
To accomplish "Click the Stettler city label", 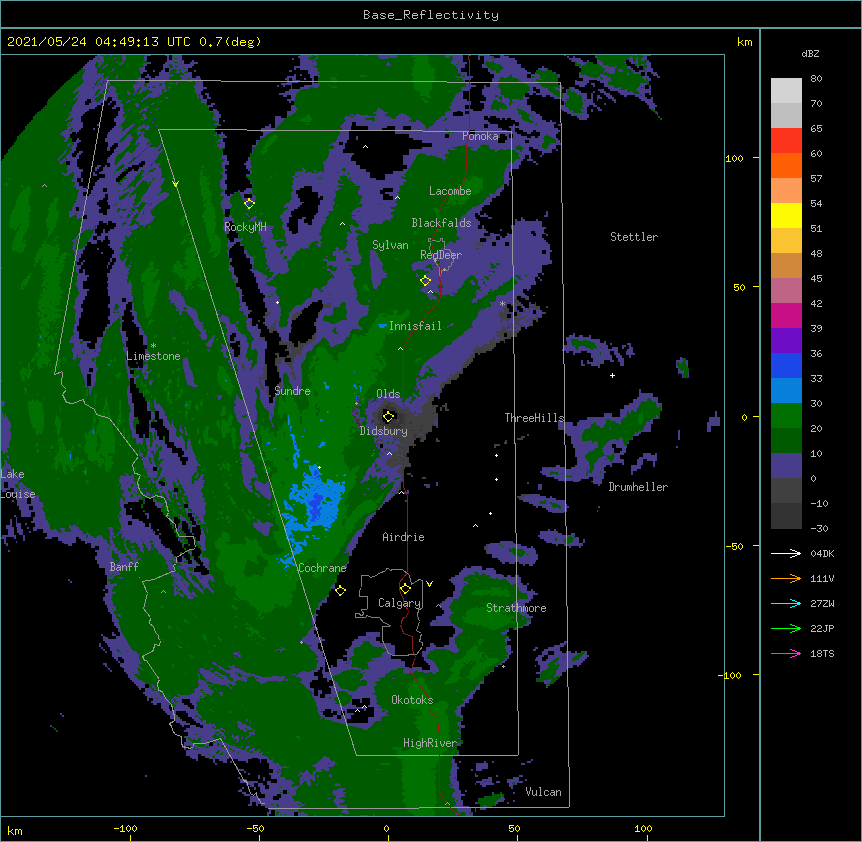I will pyautogui.click(x=634, y=237).
